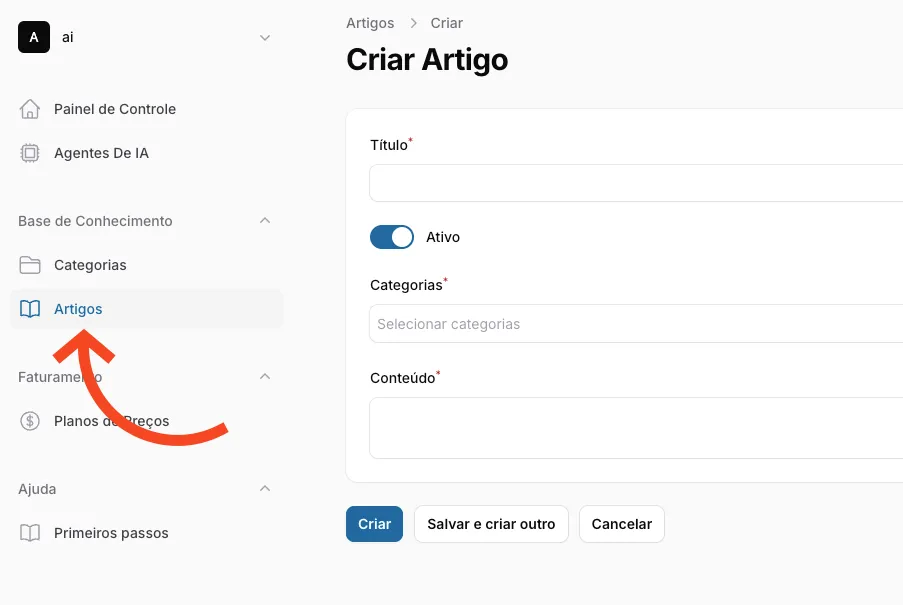The image size is (903, 605).
Task: Open the Agentes De IA menu item
Action: tap(101, 153)
